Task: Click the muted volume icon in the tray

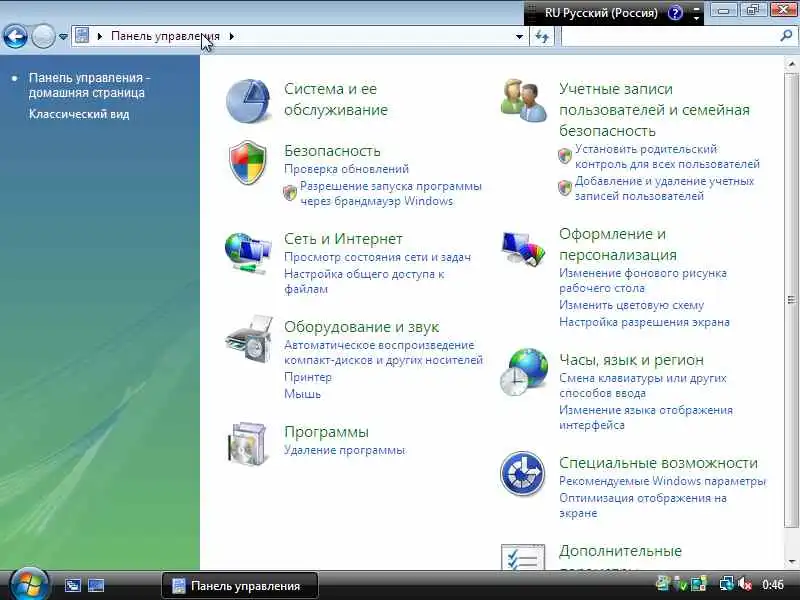Action: pyautogui.click(x=744, y=584)
